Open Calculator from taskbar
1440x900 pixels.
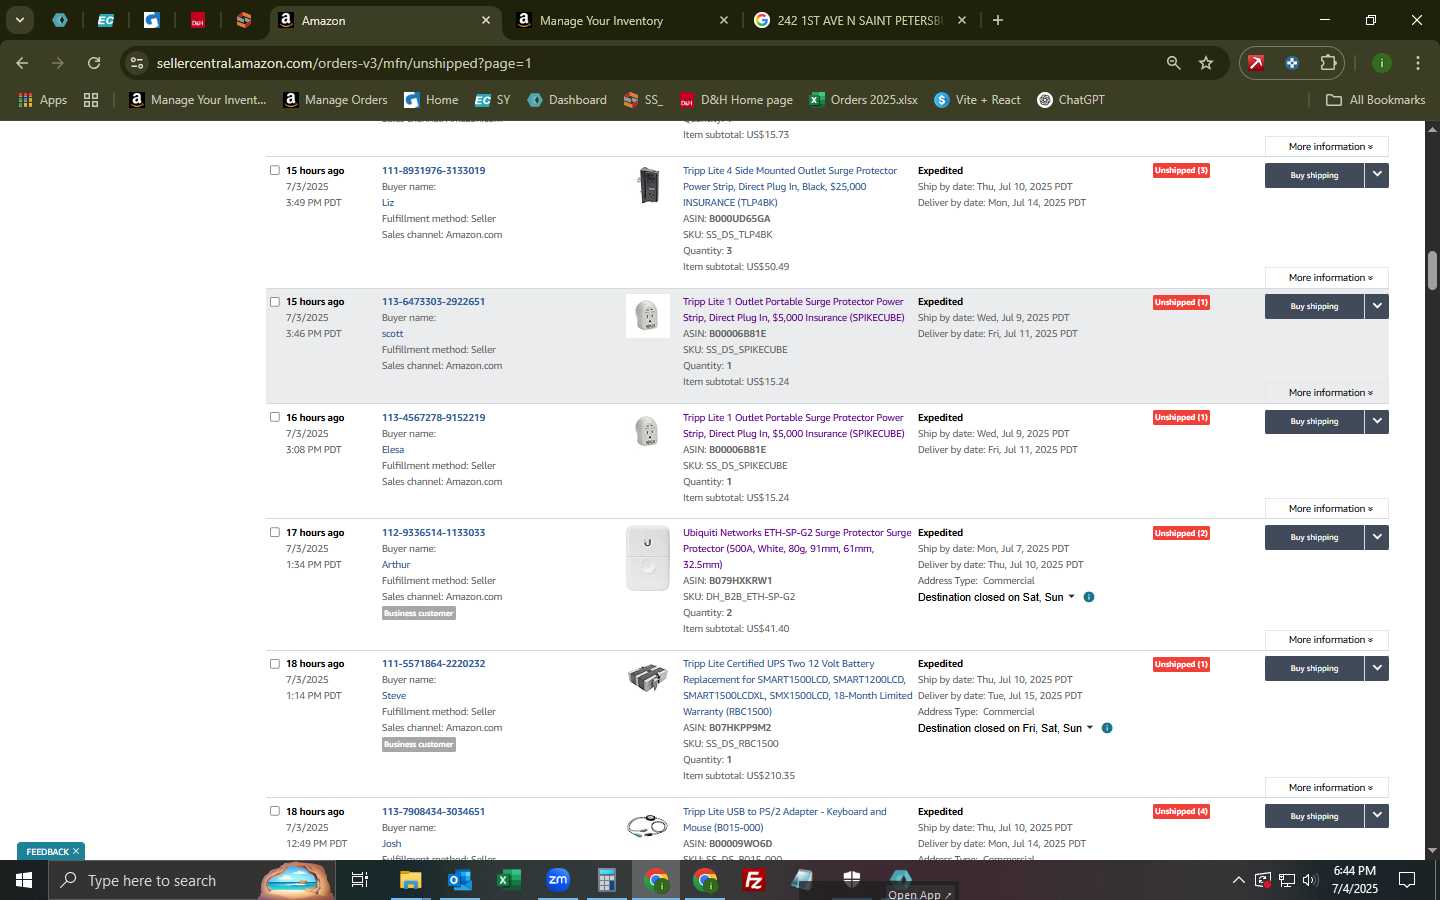point(606,880)
